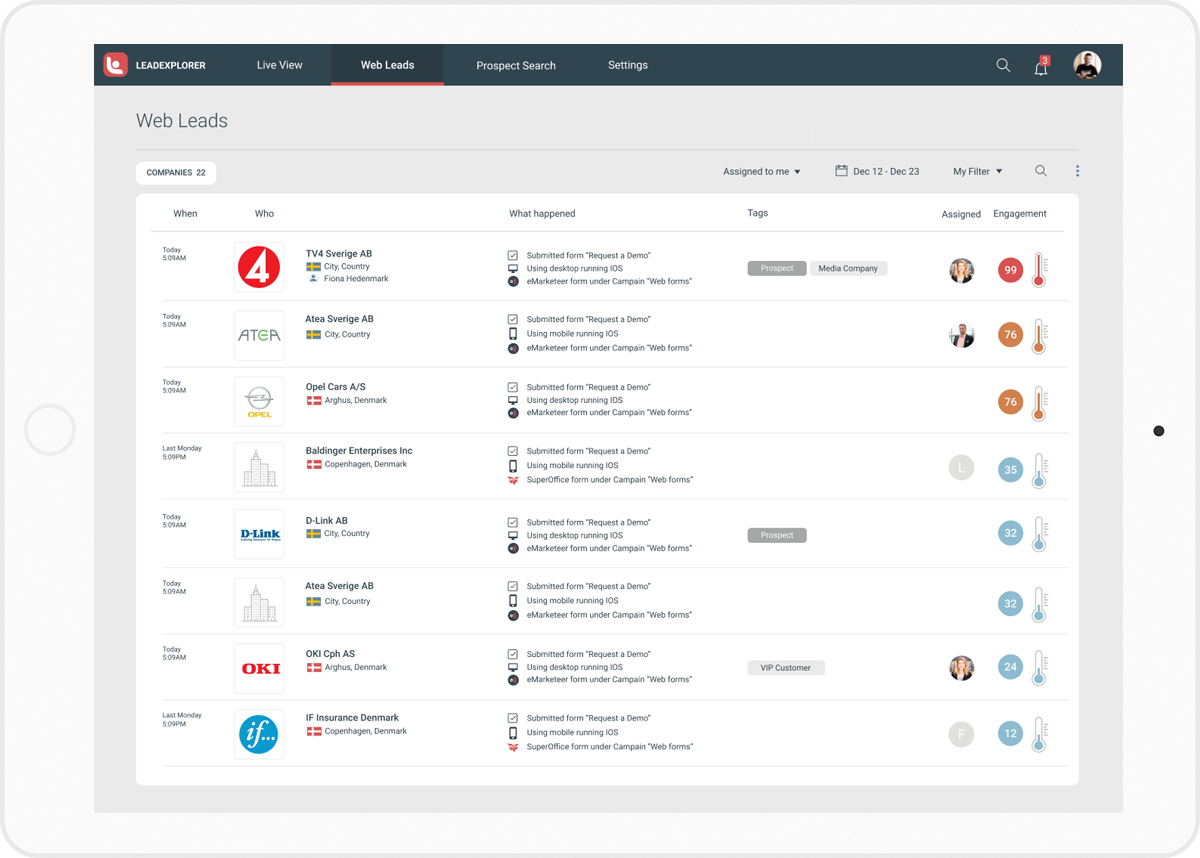Click the D-Link company logo
Viewport: 1200px width, 858px height.
259,535
